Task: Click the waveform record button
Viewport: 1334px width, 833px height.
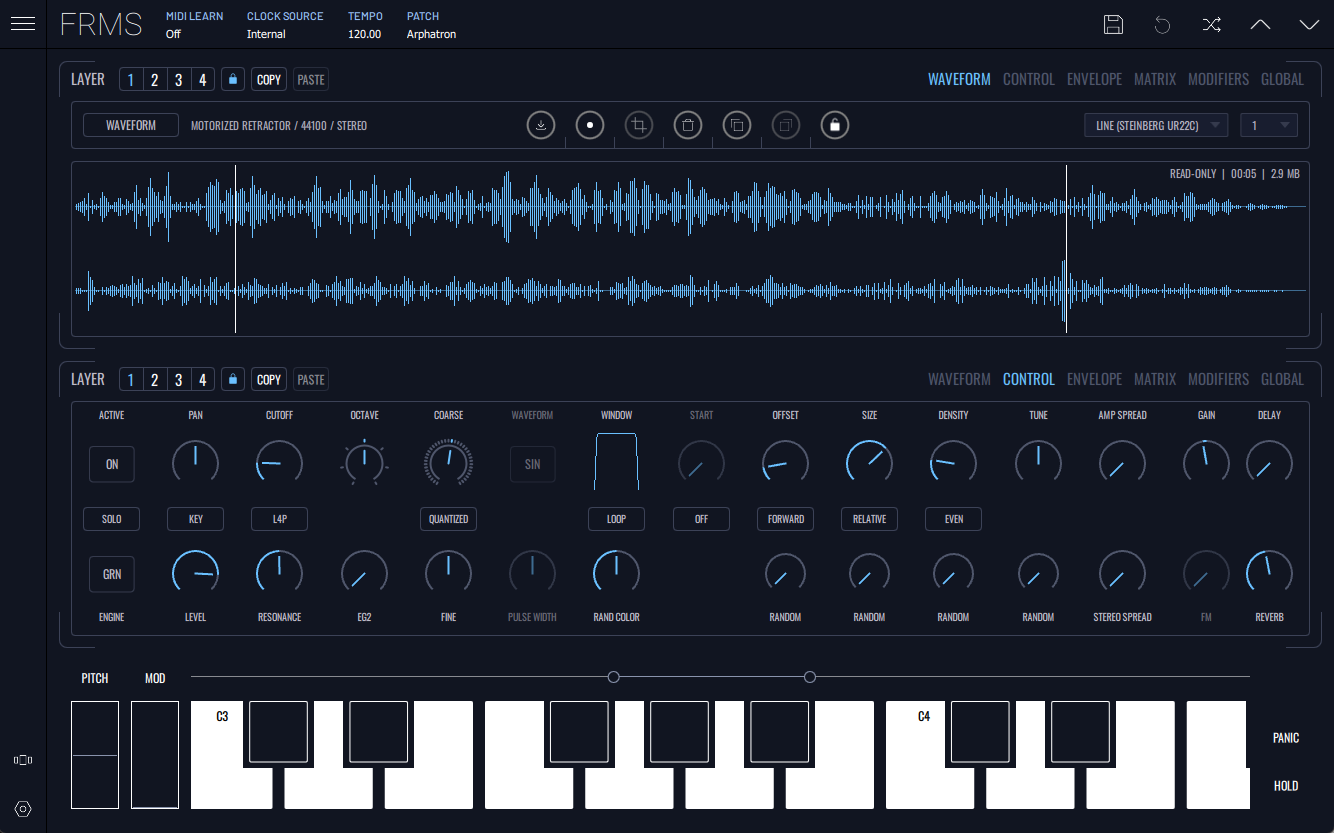Action: [590, 126]
